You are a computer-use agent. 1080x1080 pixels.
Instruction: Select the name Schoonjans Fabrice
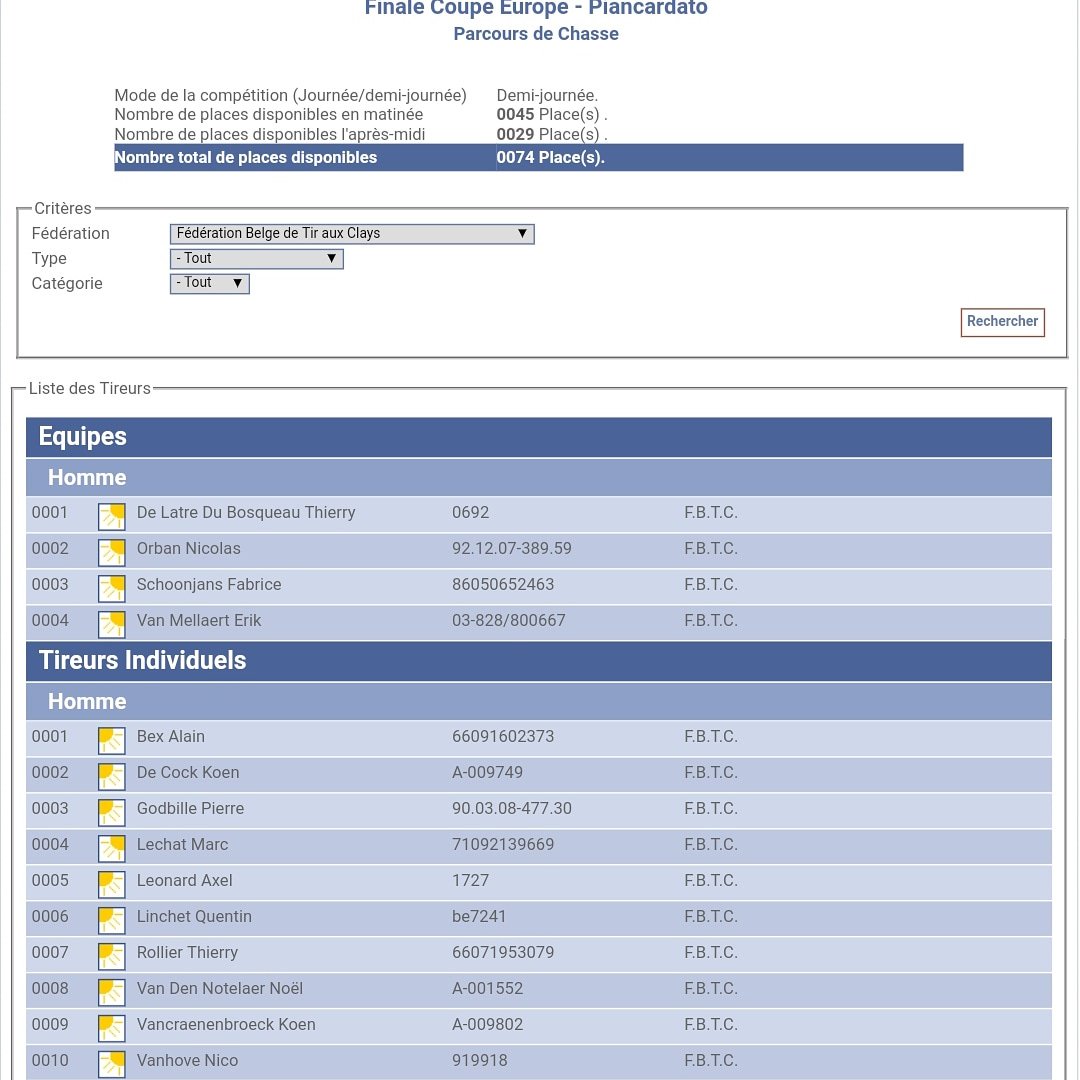209,584
